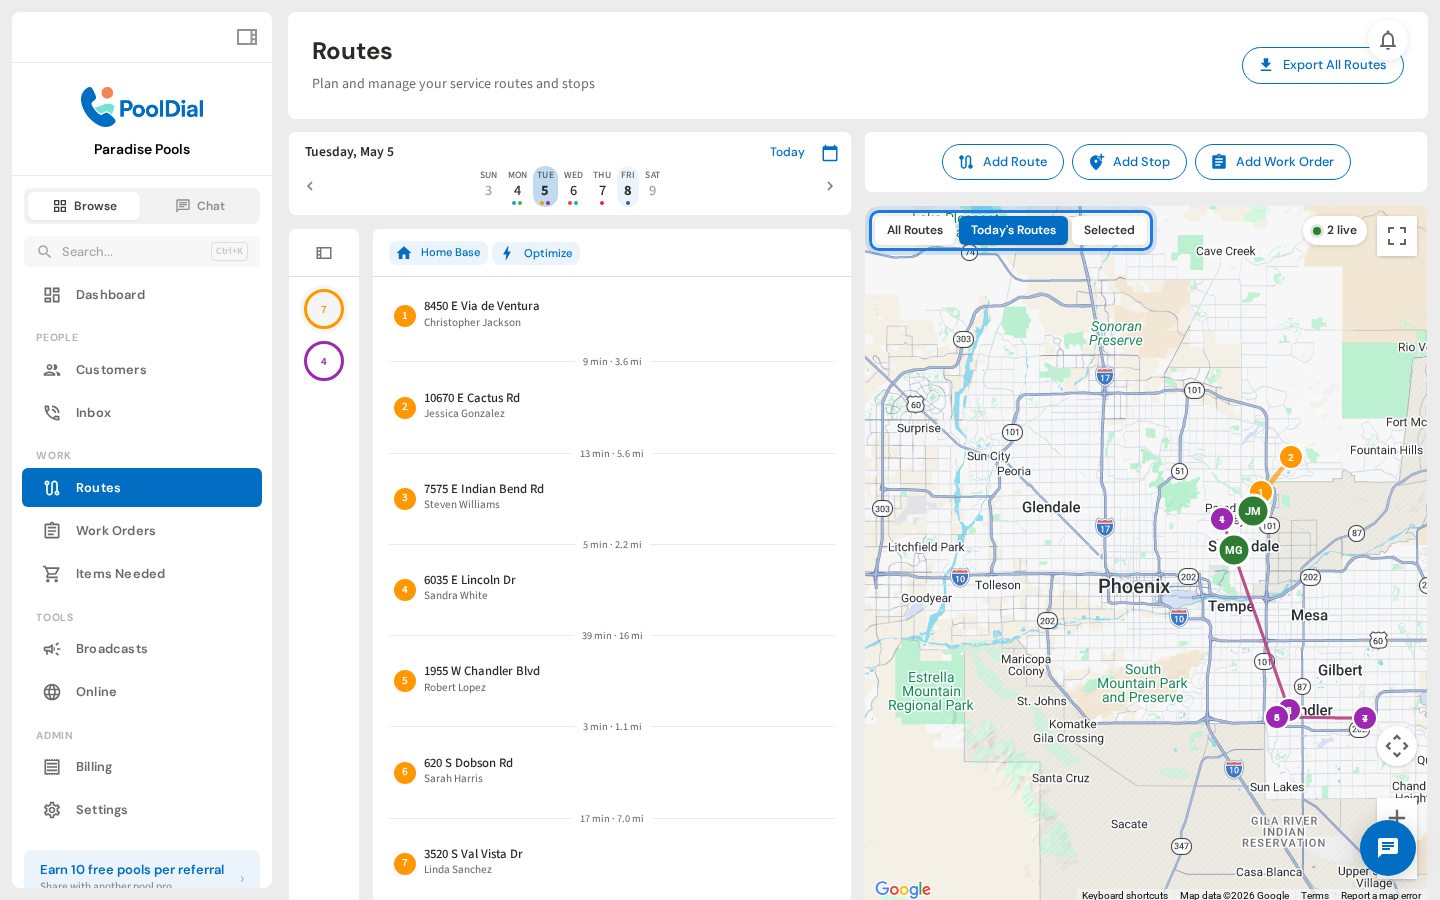Open Work Orders page

tap(142, 531)
